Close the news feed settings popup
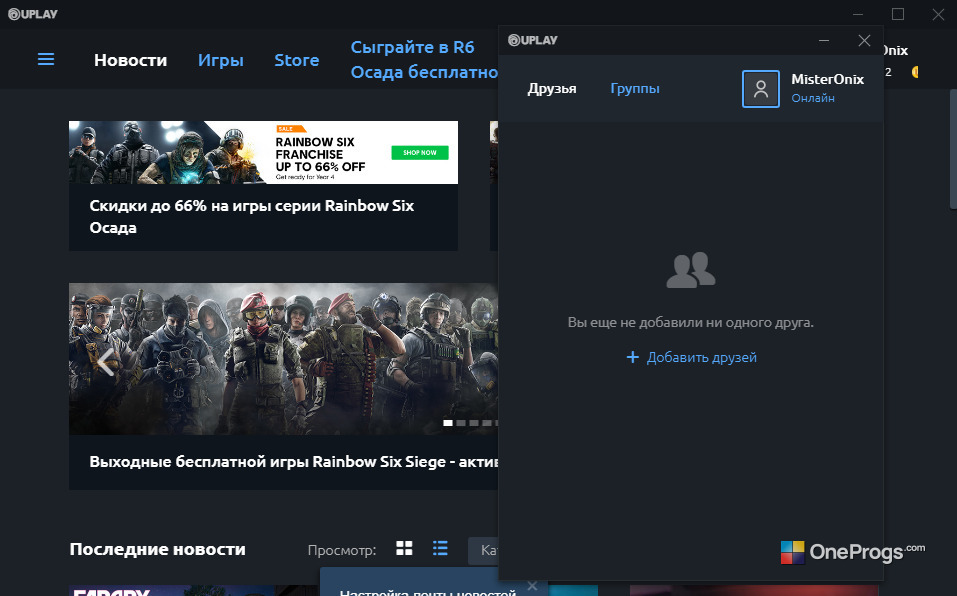The width and height of the screenshot is (957, 596). [x=532, y=586]
